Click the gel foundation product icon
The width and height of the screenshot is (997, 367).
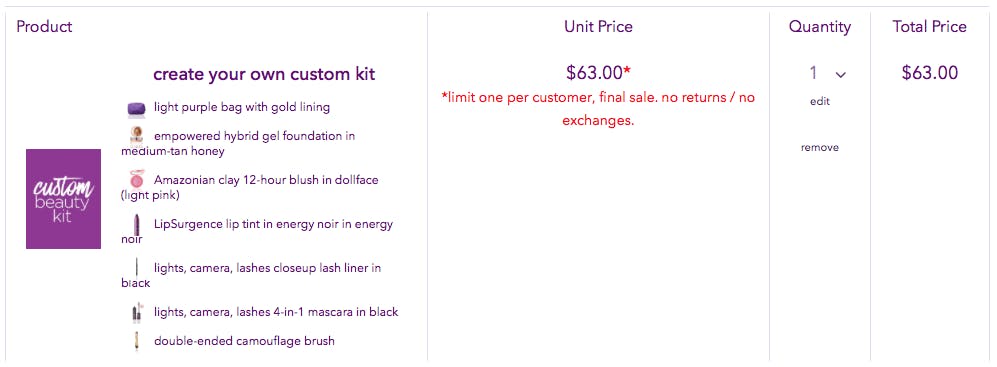pos(137,136)
